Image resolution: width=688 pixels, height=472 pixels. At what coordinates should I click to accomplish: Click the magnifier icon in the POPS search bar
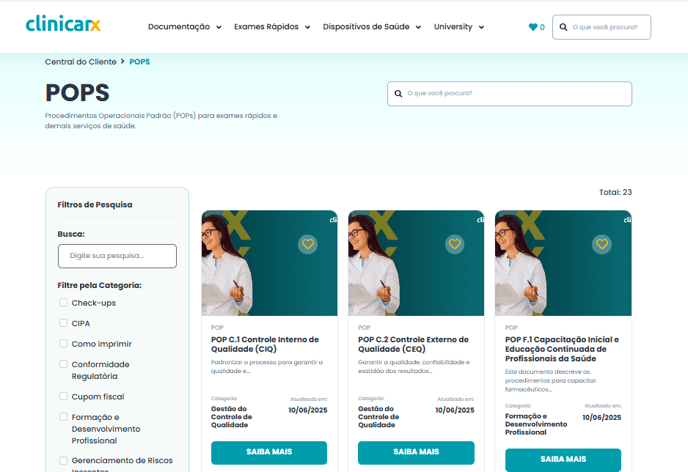(398, 93)
